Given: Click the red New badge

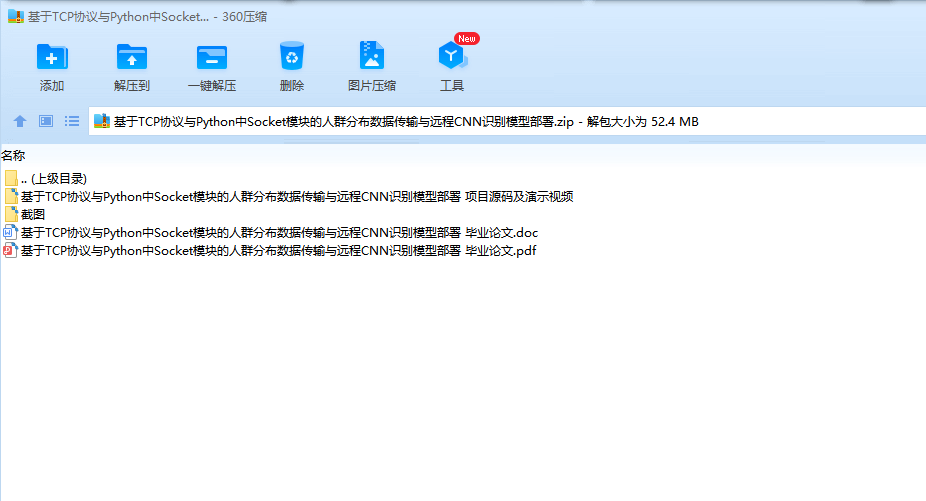Looking at the screenshot, I should (x=467, y=38).
